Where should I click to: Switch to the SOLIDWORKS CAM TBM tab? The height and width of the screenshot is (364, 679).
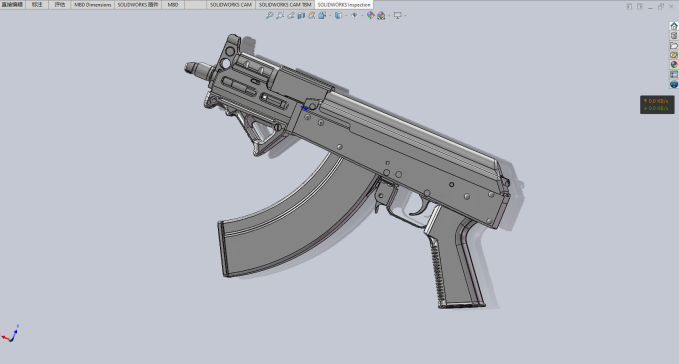pos(285,5)
